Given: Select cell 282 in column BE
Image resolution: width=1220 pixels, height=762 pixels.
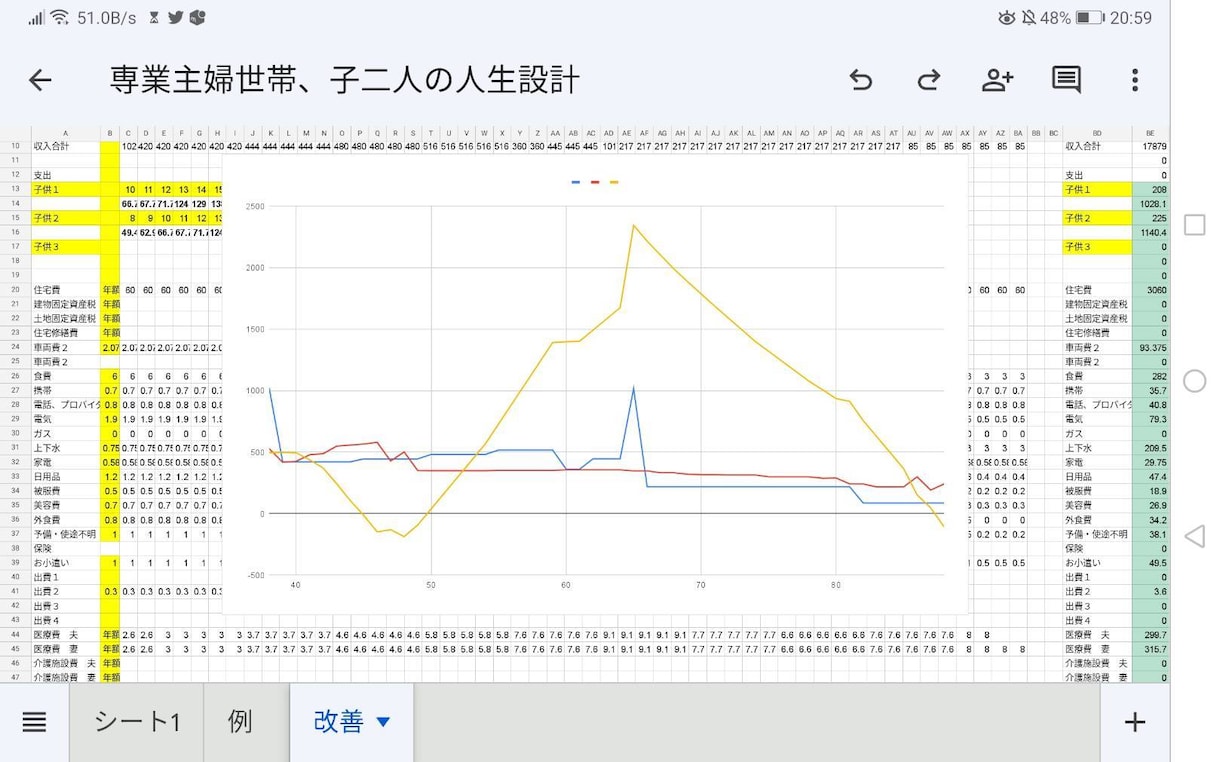Looking at the screenshot, I should point(1150,376).
